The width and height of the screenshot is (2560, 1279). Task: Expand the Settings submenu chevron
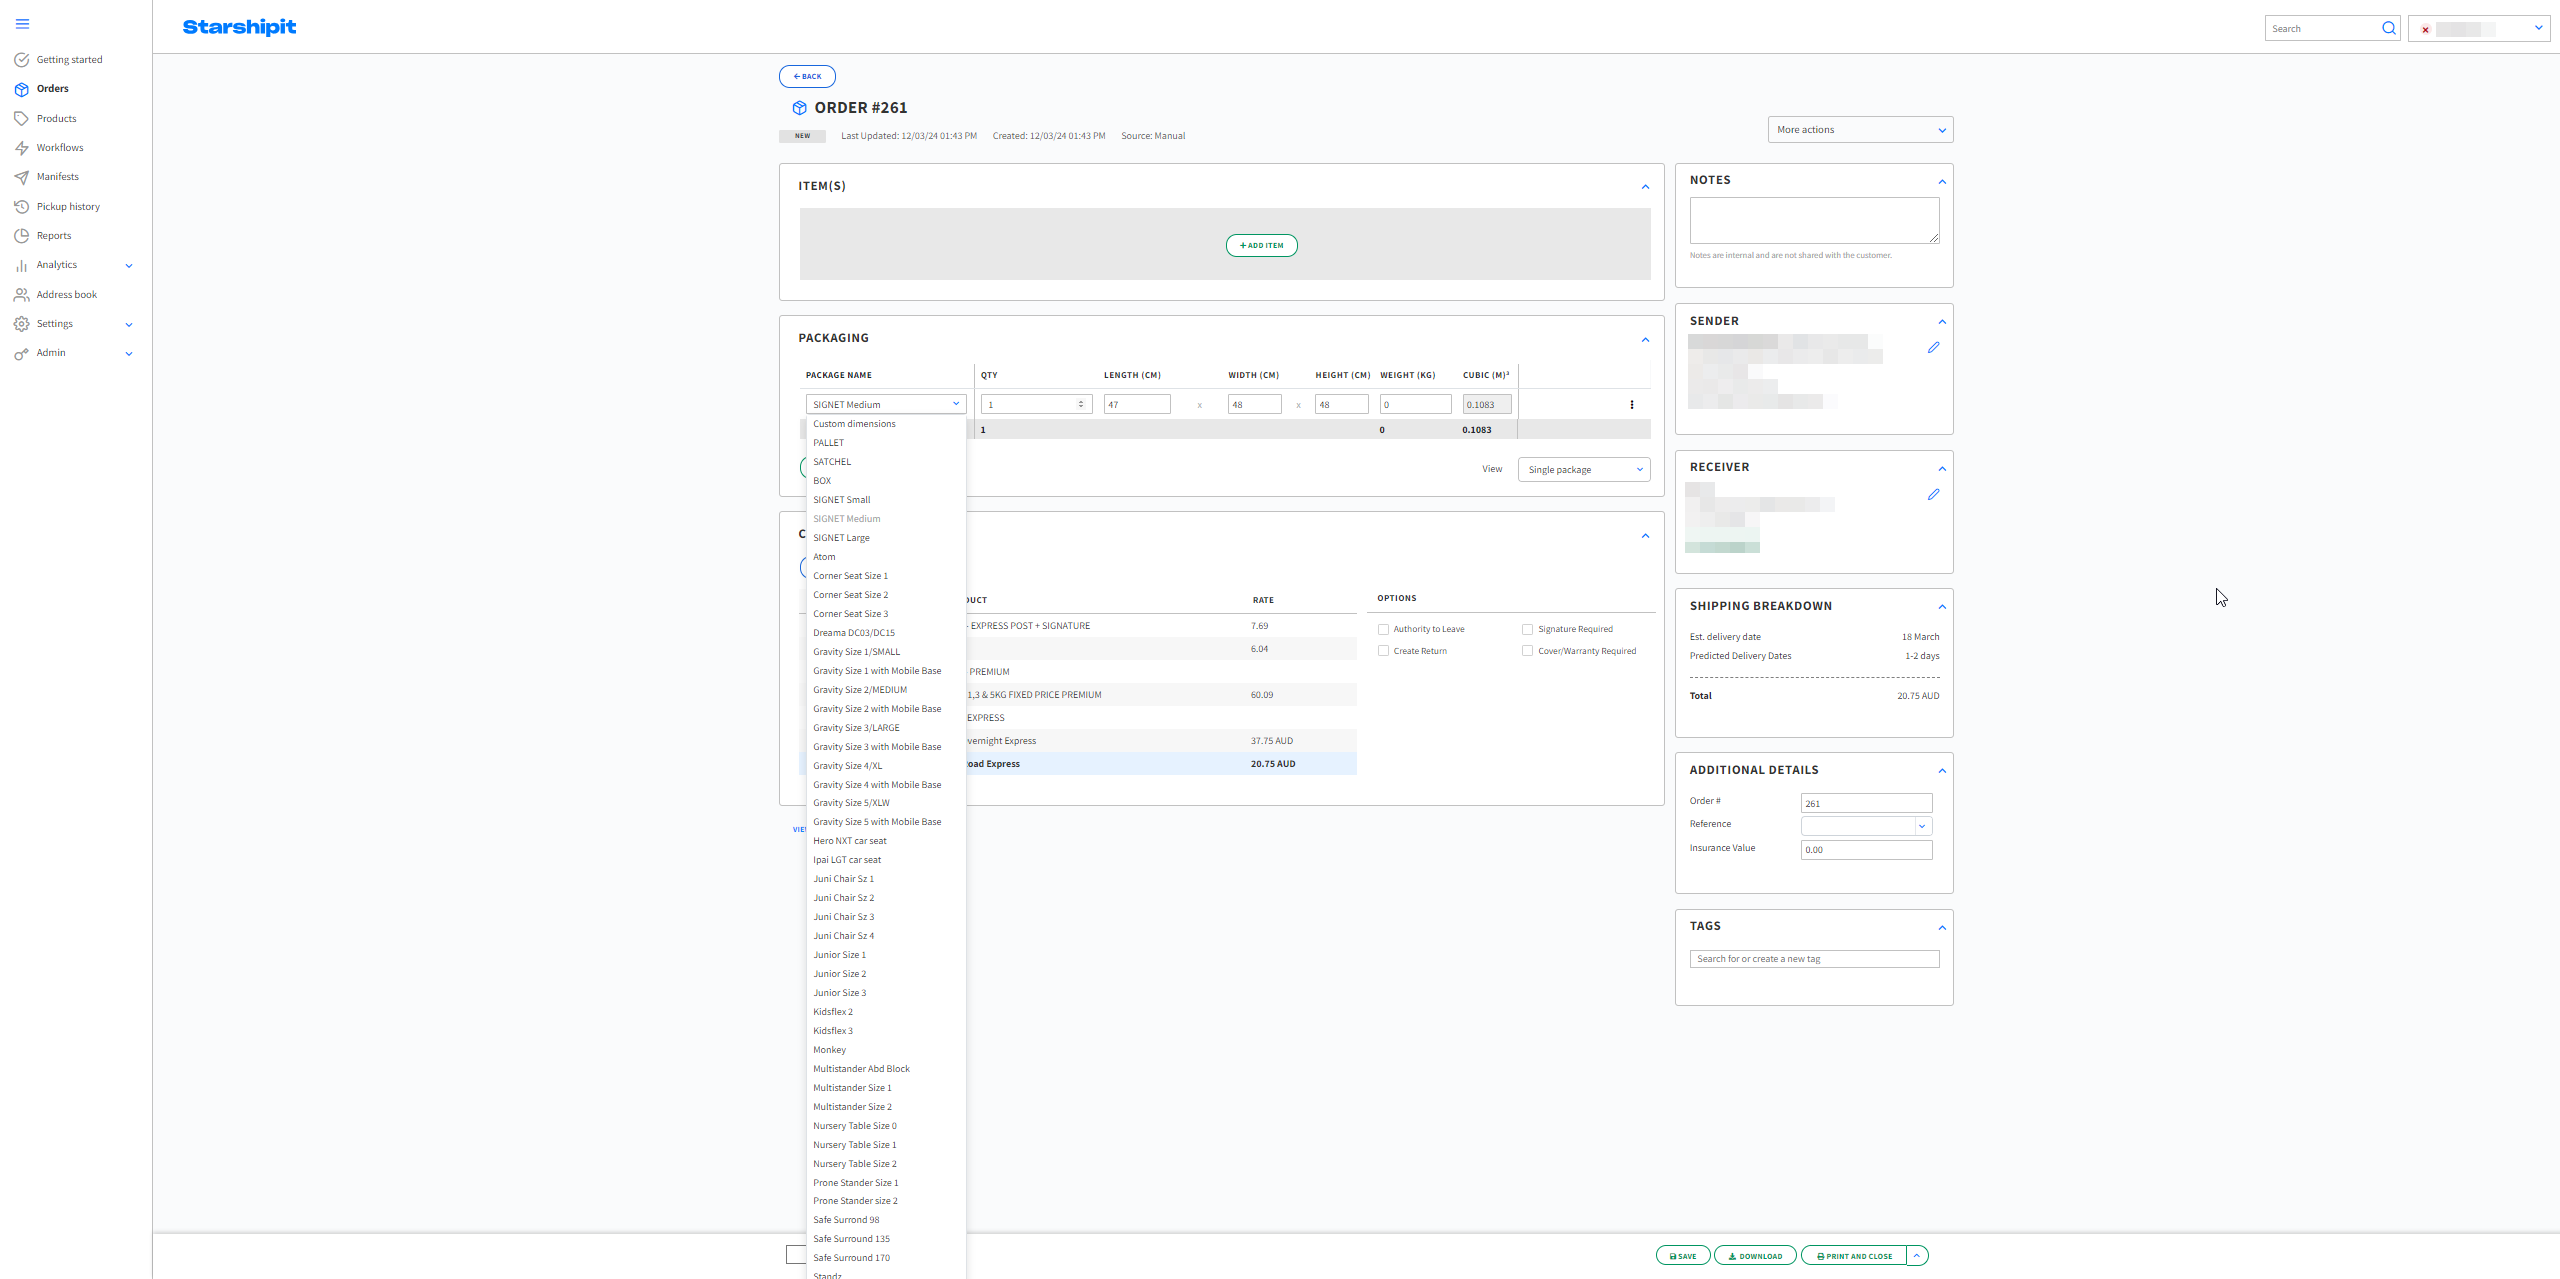click(129, 325)
